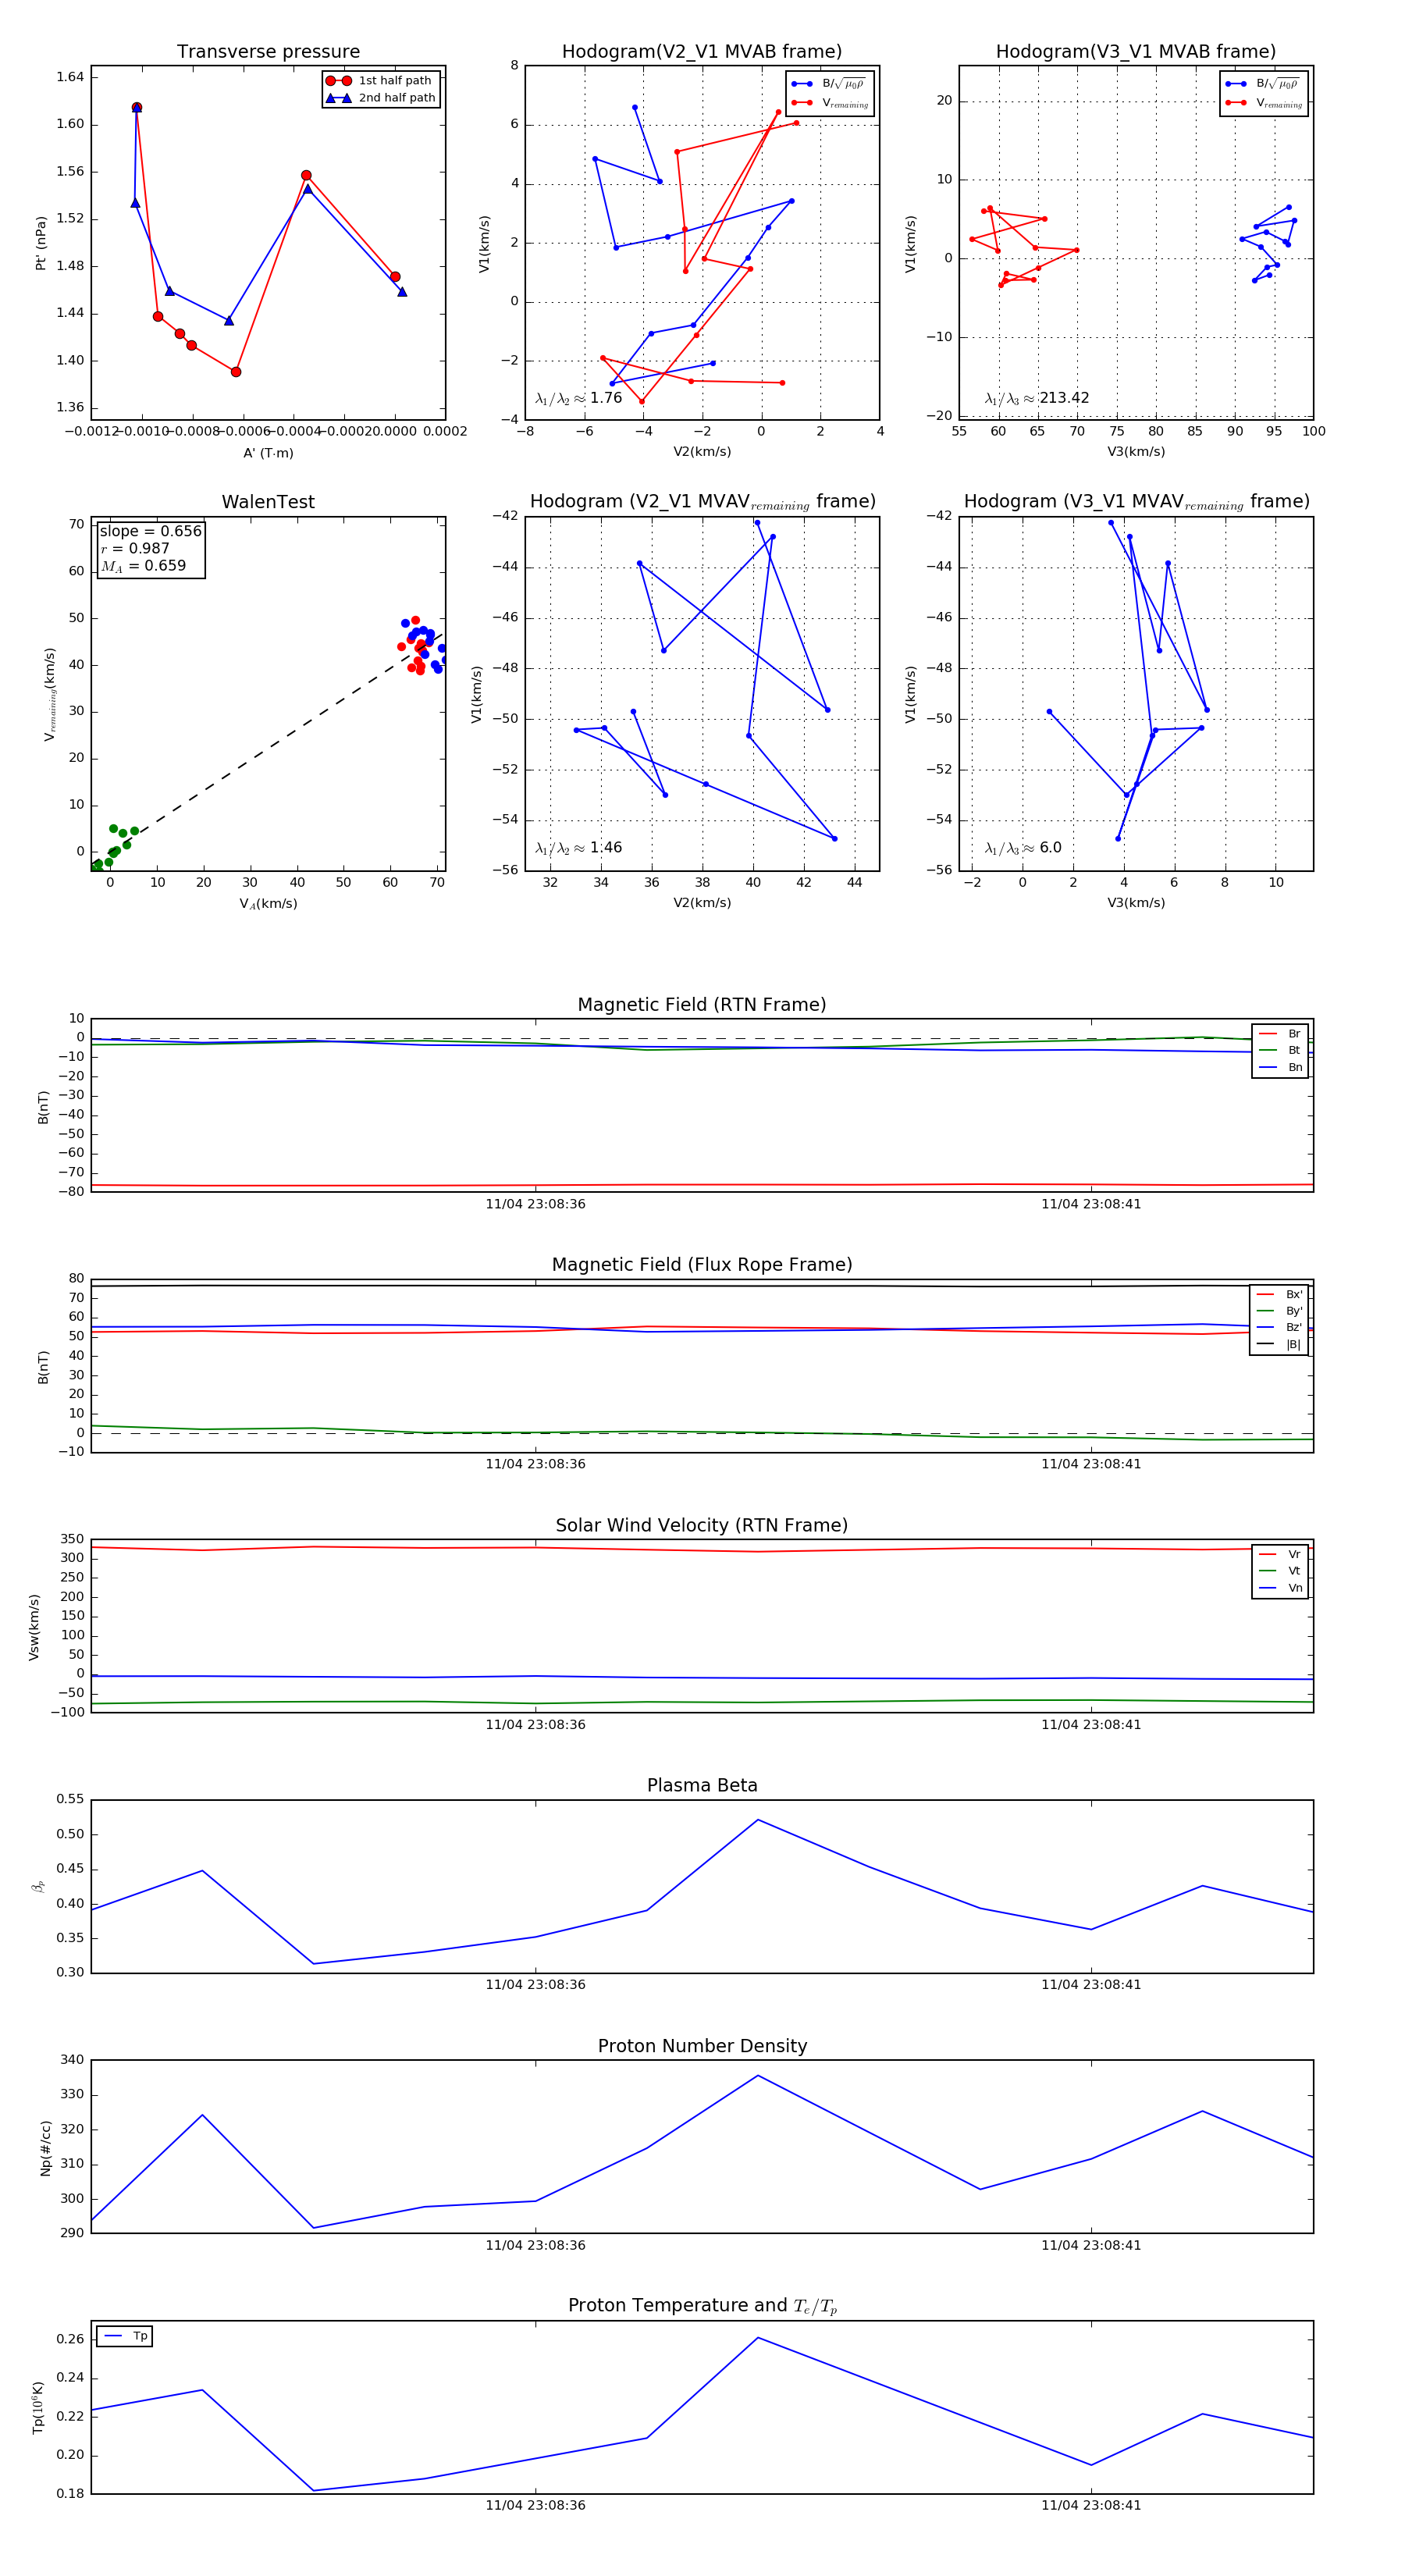Click the "Vsw(km/s)" y-axis label
1405x2576 pixels.
click(x=34, y=1627)
